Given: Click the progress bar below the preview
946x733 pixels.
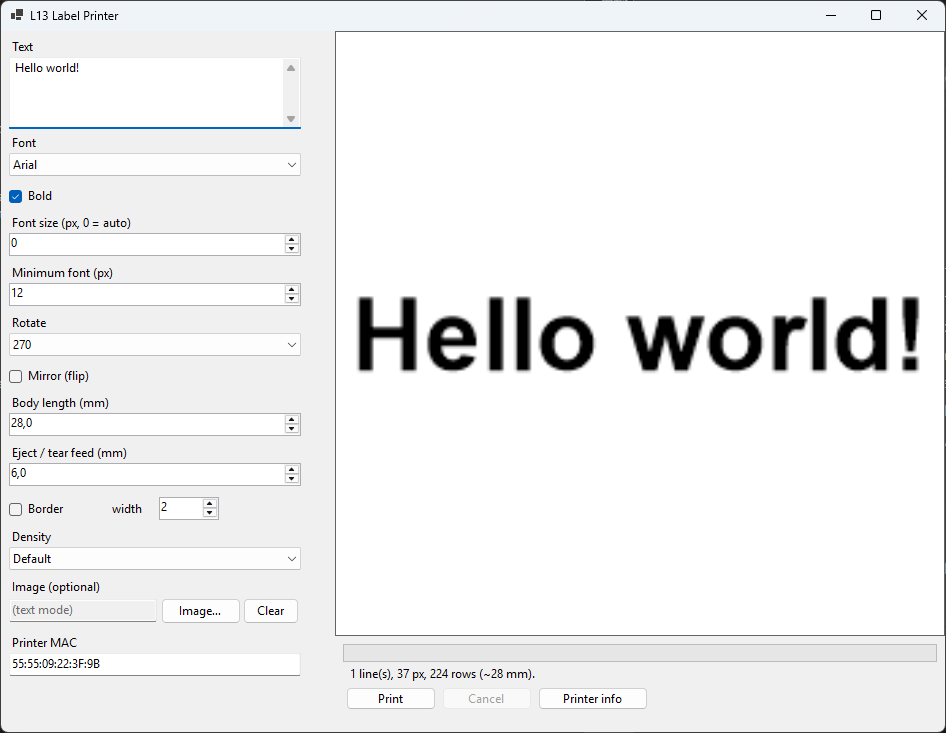Looking at the screenshot, I should coord(640,653).
